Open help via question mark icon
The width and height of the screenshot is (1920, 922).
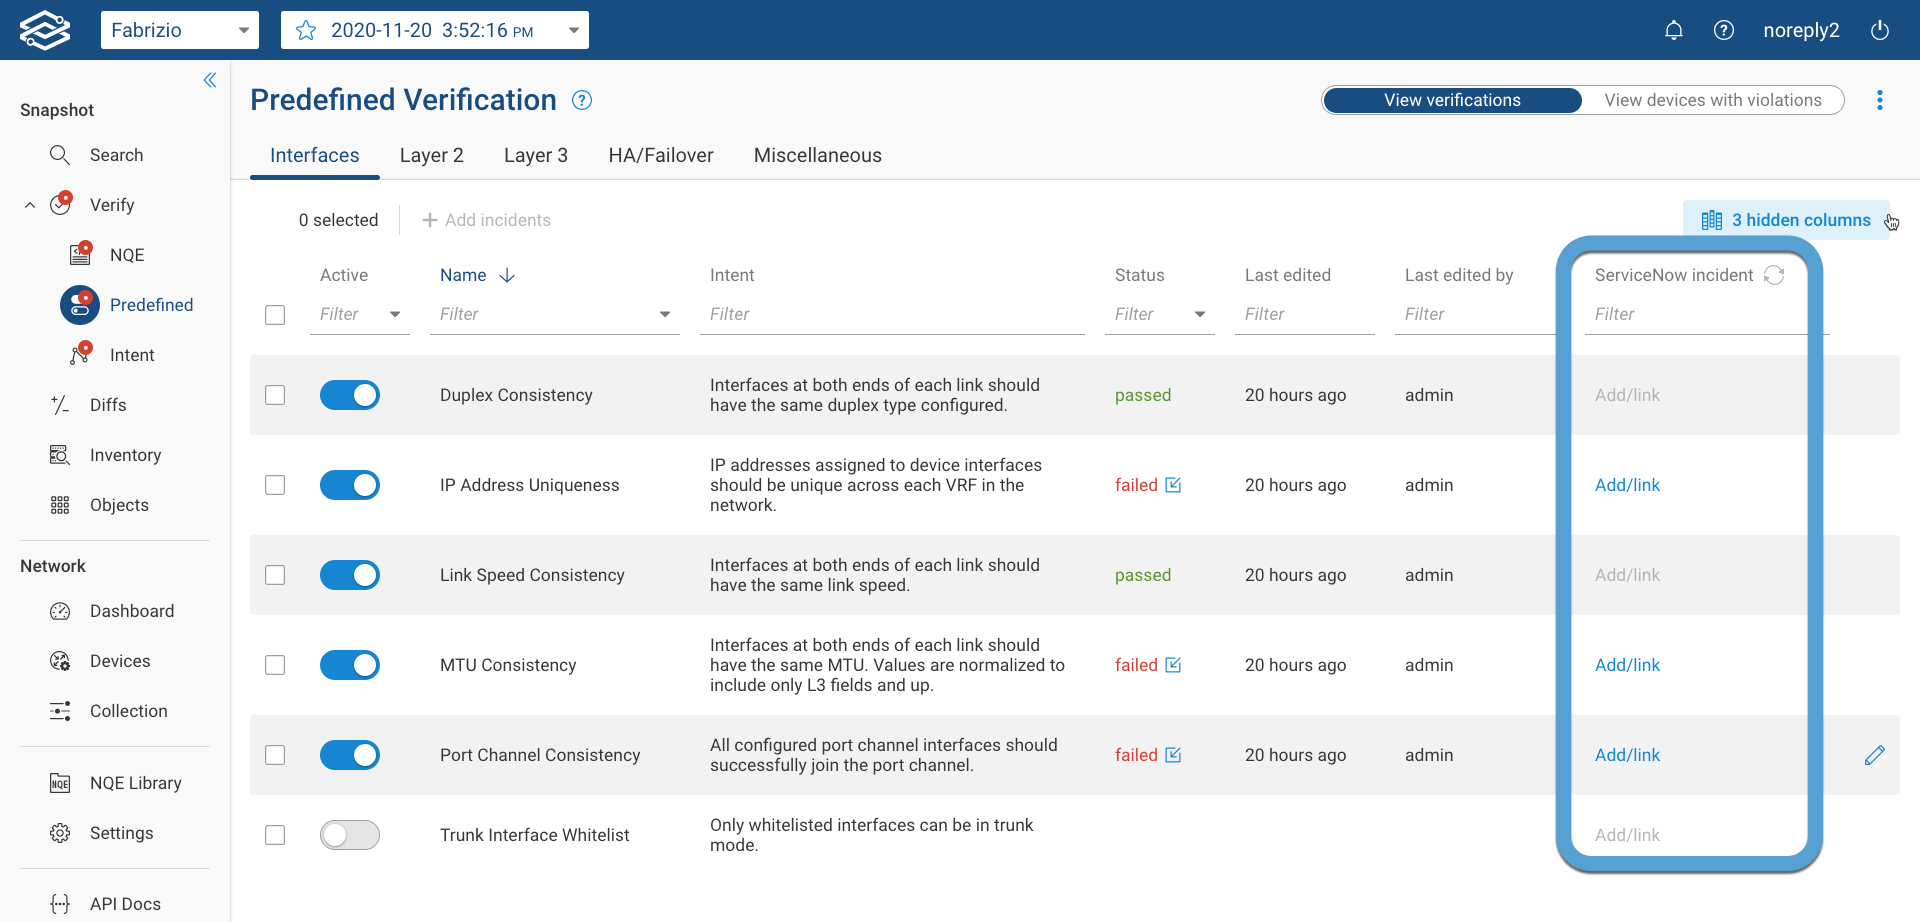pos(1723,30)
